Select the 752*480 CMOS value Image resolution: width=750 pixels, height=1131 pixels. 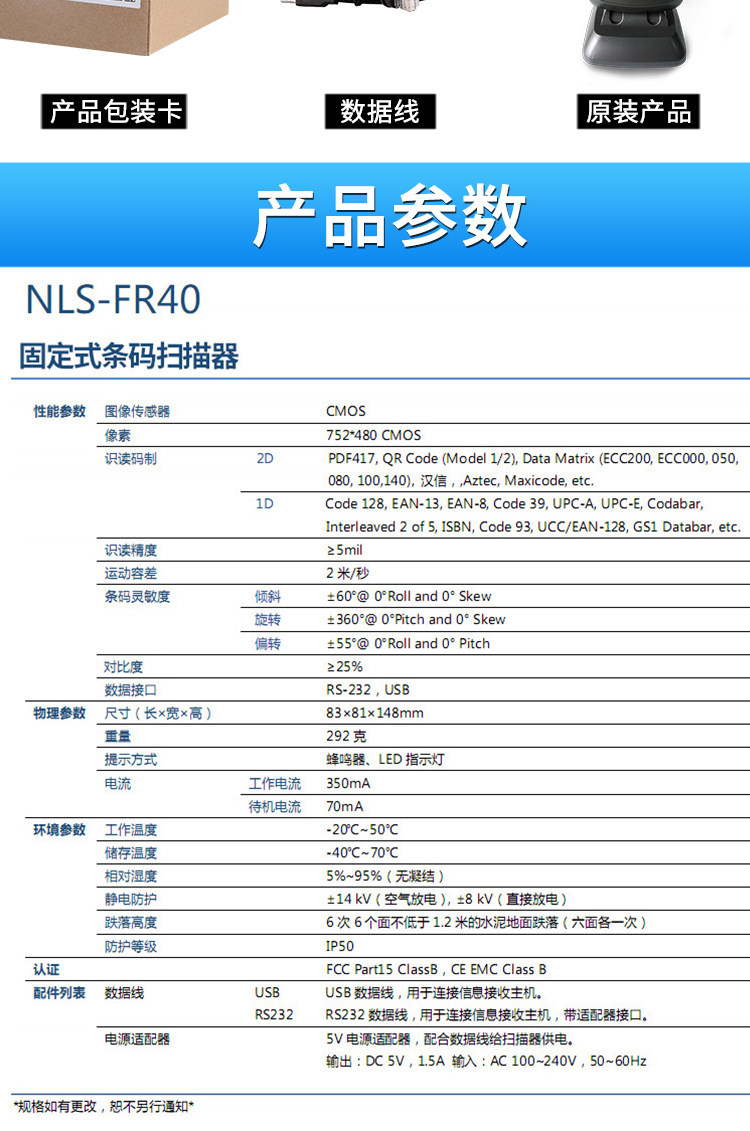(x=374, y=435)
